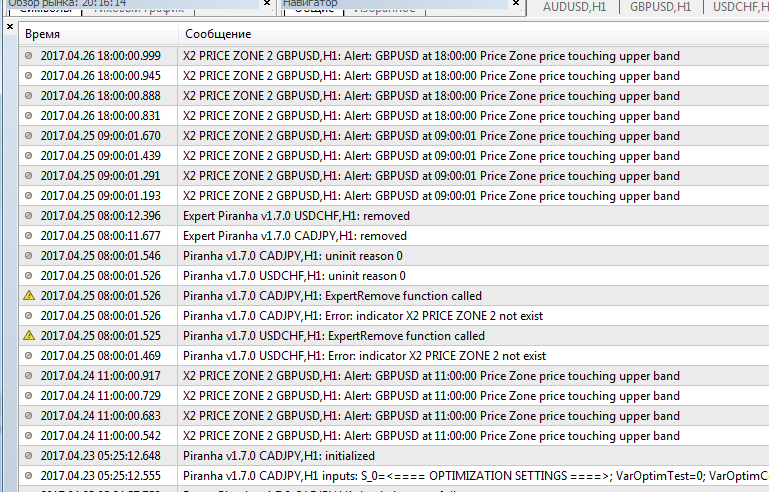Select 'Piranha v1.7.0 CADJPY,H1: uninit reason 0' message
This screenshot has width=769, height=492.
394,256
